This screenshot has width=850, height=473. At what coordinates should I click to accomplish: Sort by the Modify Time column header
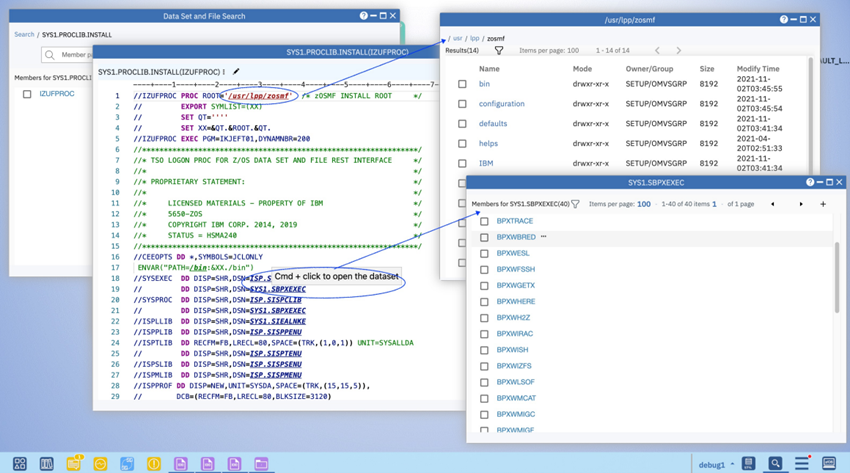[757, 69]
